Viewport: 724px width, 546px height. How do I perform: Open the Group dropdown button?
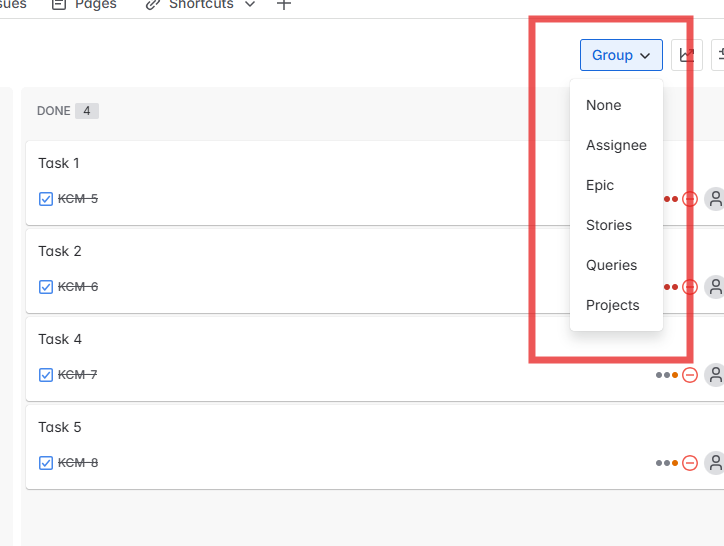tap(621, 55)
